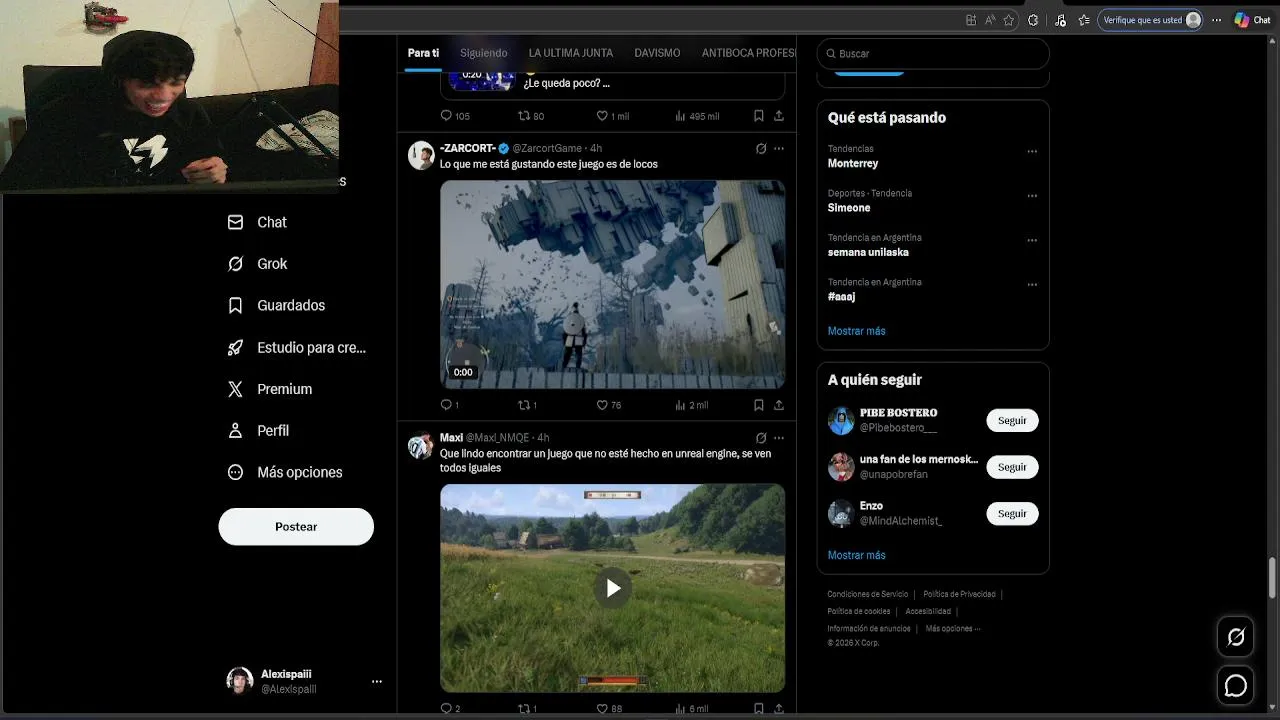Open the Simeone trend
This screenshot has height=720, width=1280.
(x=849, y=208)
